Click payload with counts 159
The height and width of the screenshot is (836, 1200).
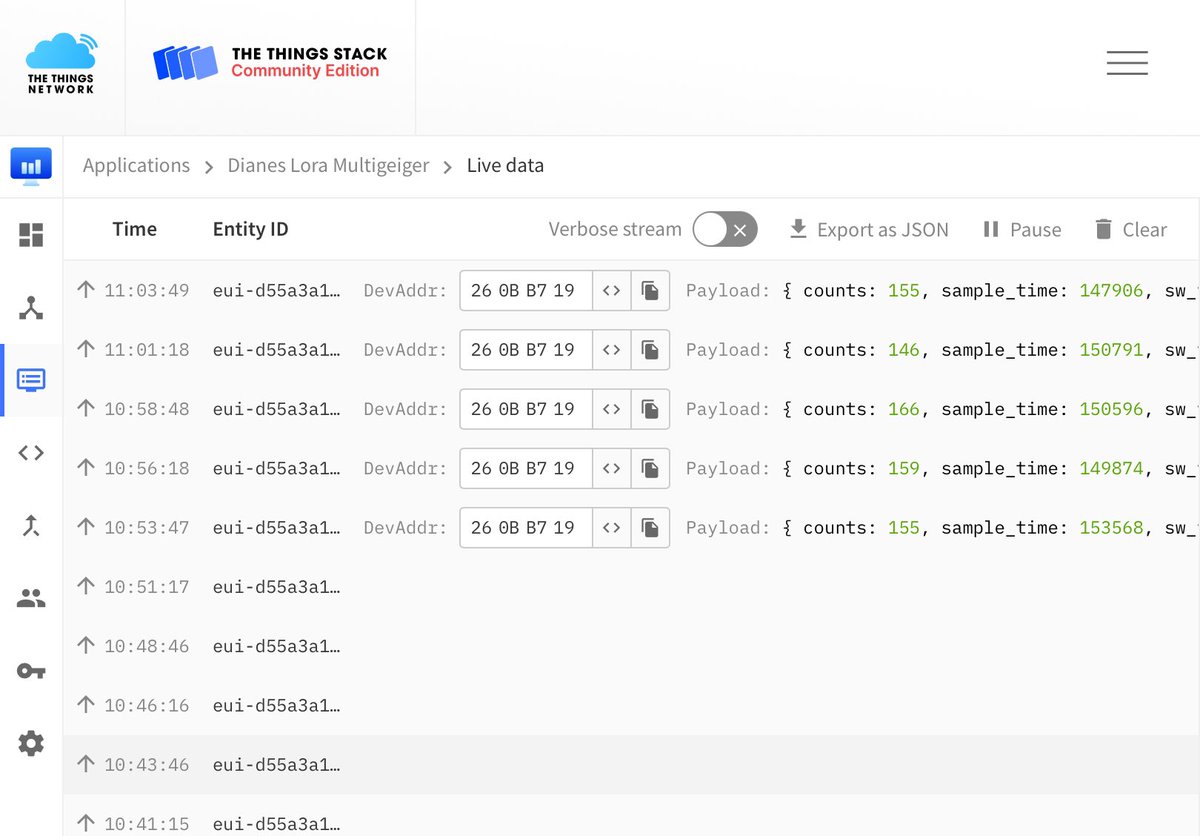pyautogui.click(x=942, y=468)
